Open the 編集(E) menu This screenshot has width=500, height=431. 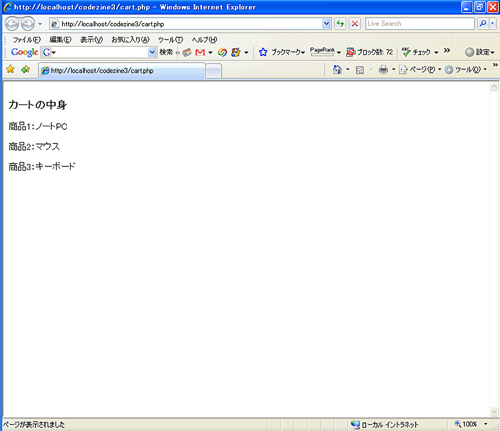[60, 40]
